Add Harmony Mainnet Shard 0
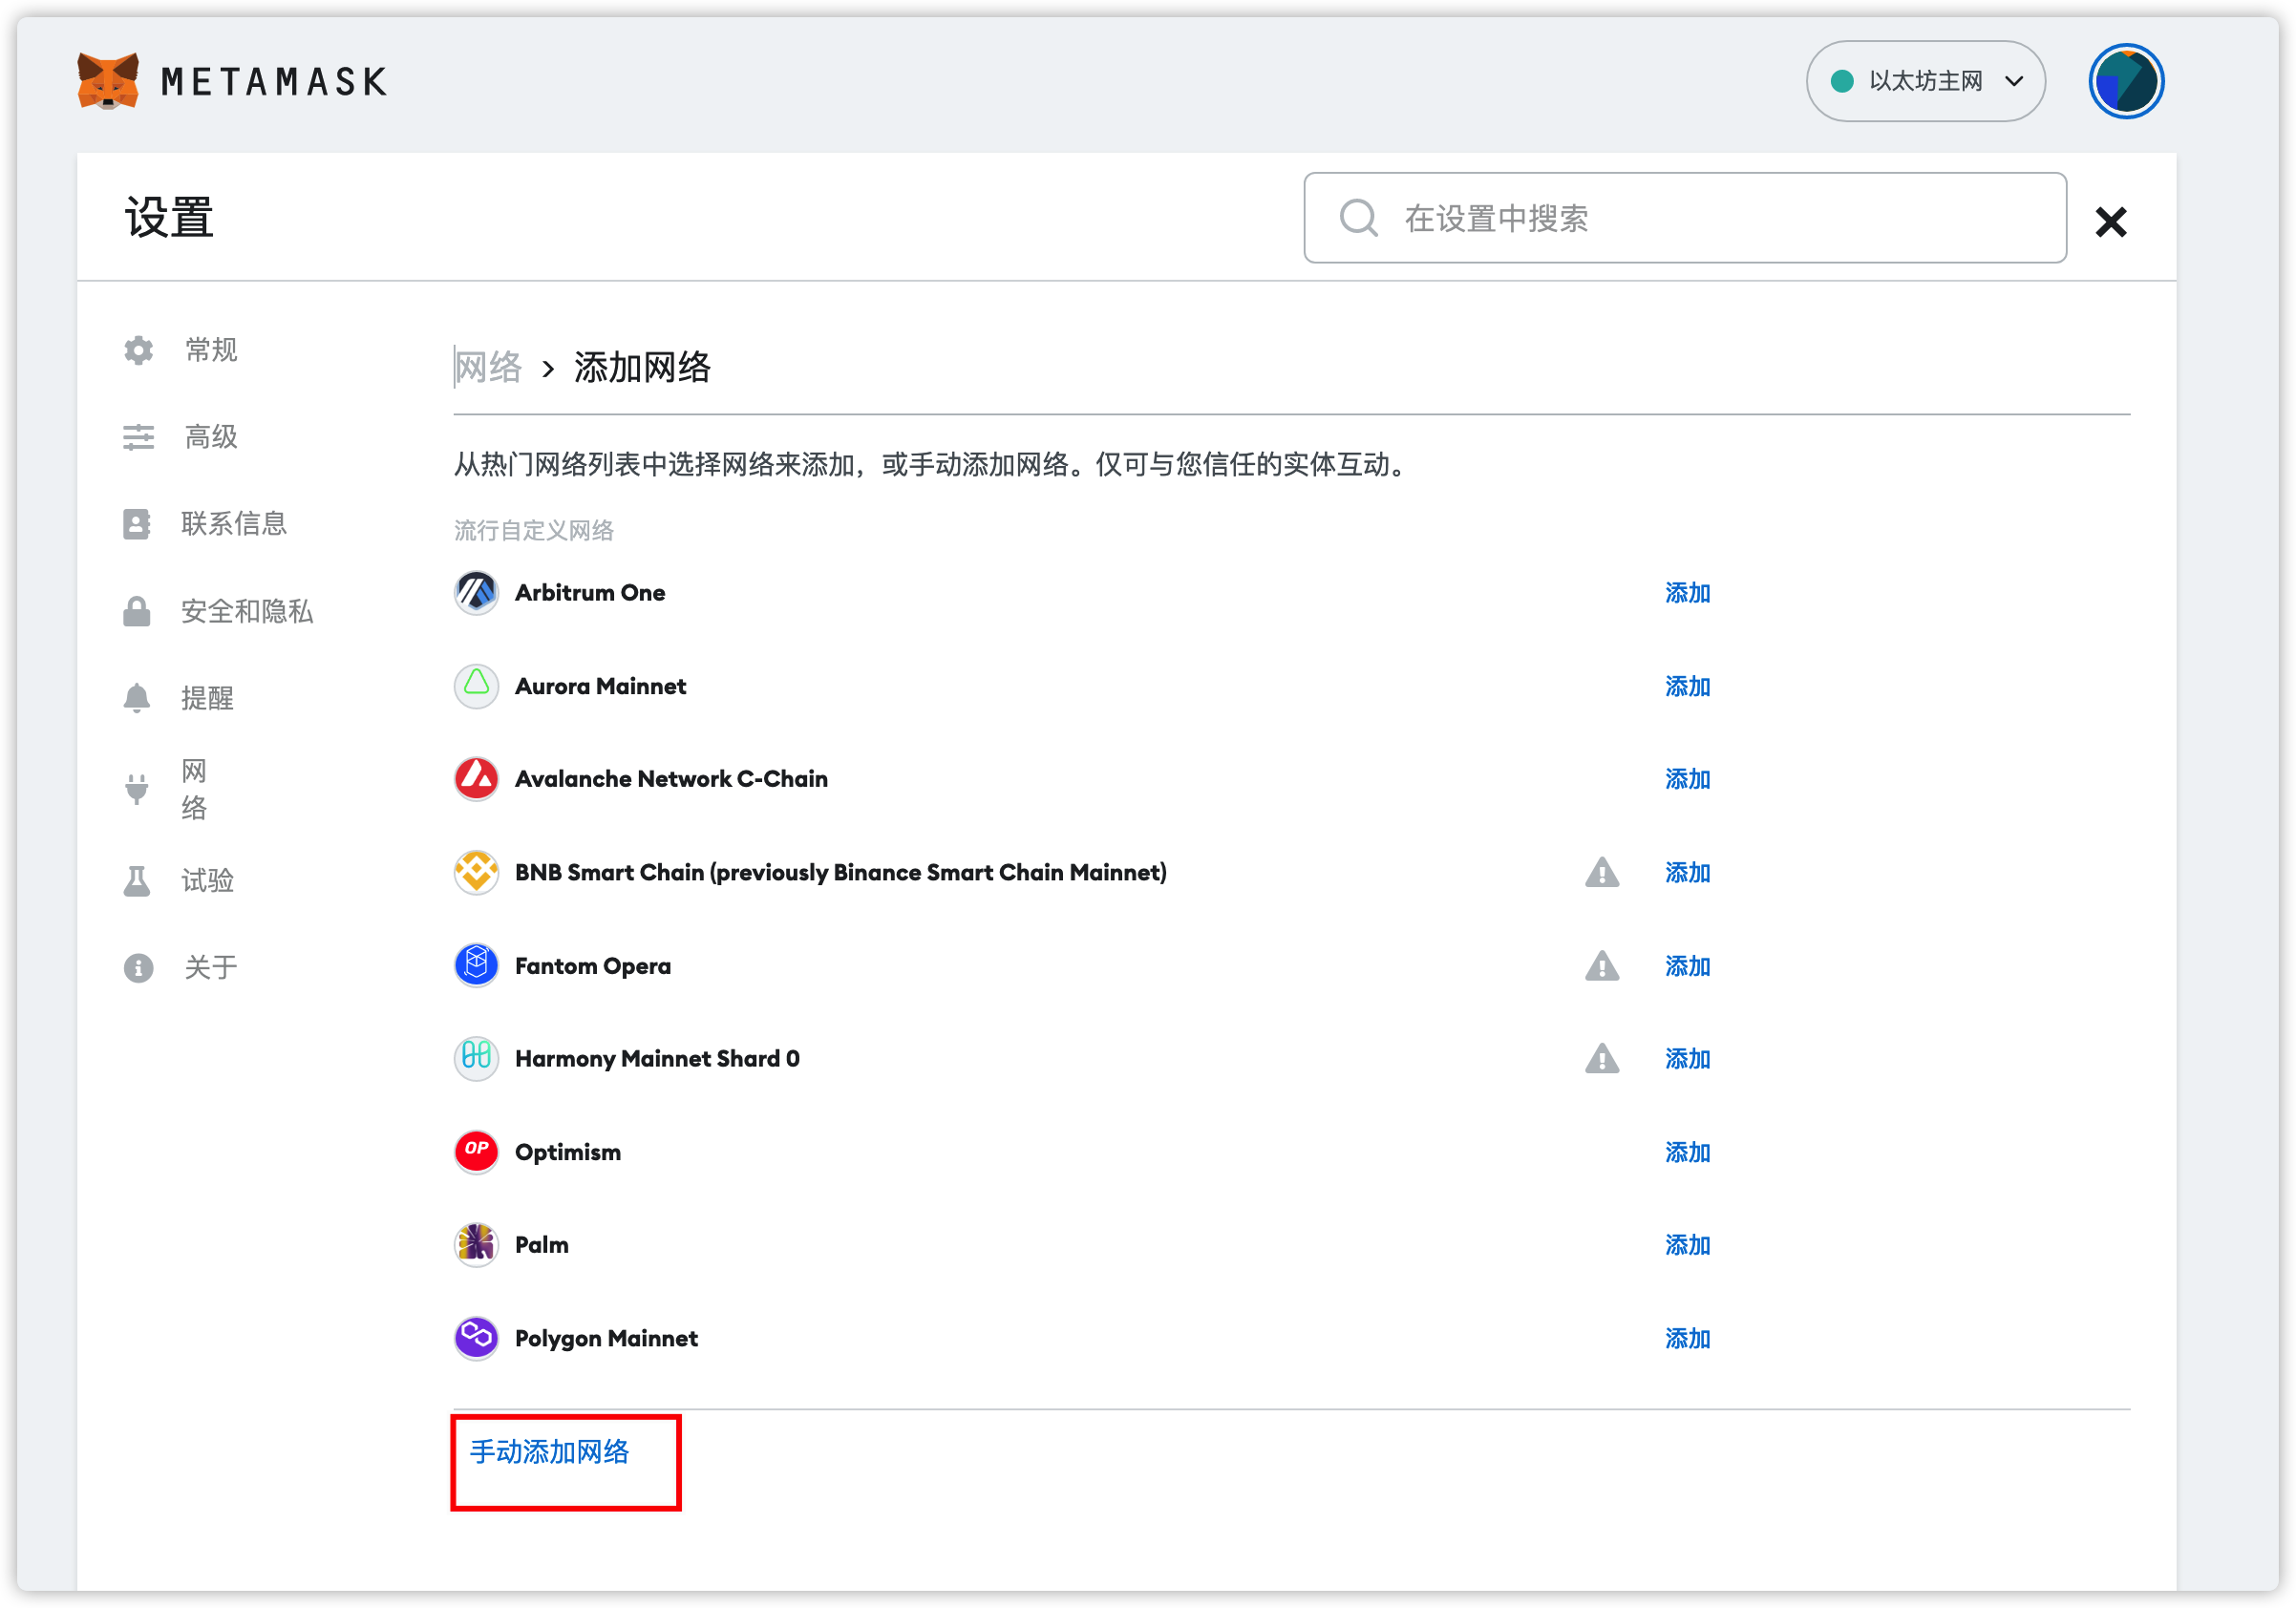Screen dimensions: 2296x1608 point(1687,1058)
